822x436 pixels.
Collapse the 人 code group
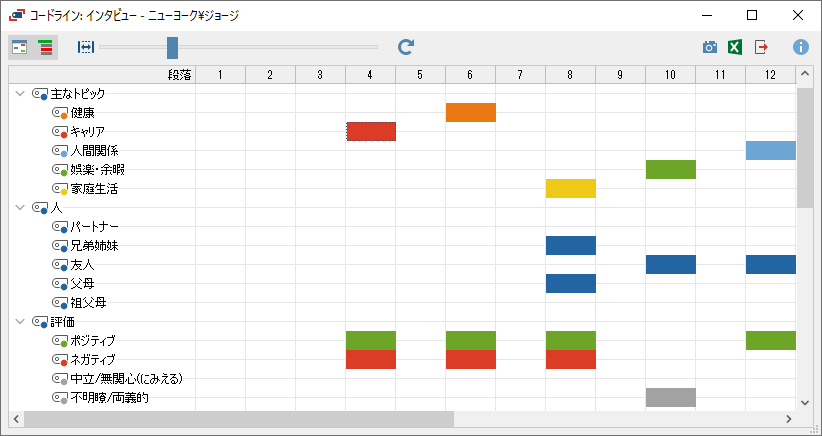tap(19, 207)
